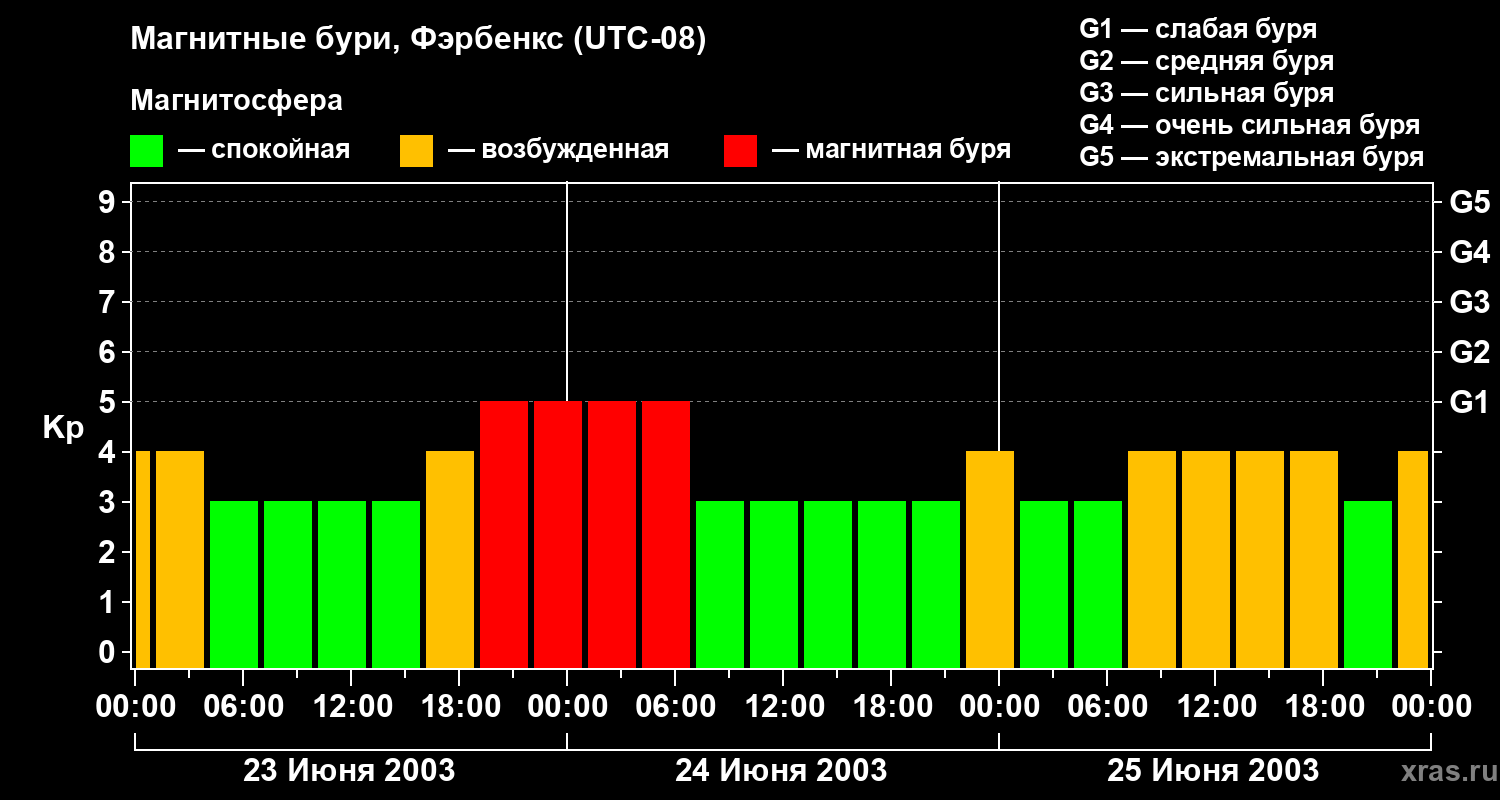
Task: Click the first red storm bar starting 19:00, 23 Июня
Action: (x=504, y=534)
